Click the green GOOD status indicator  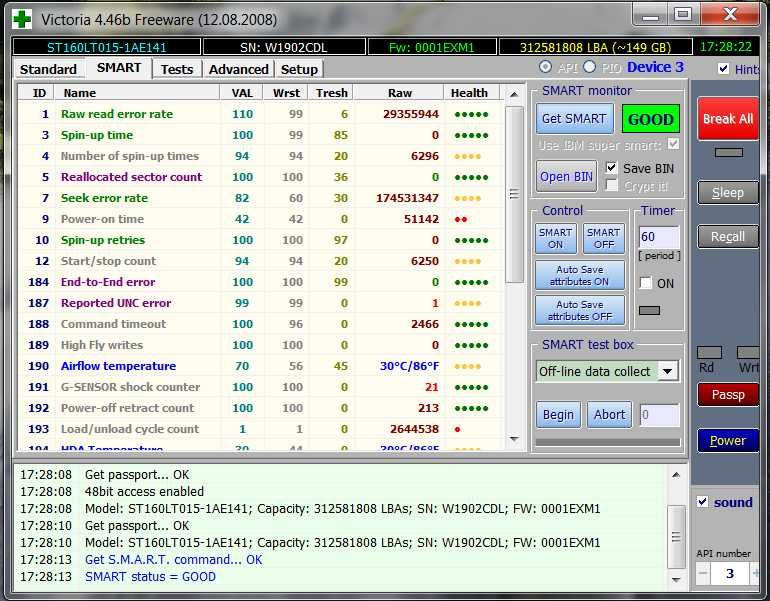pyautogui.click(x=651, y=119)
